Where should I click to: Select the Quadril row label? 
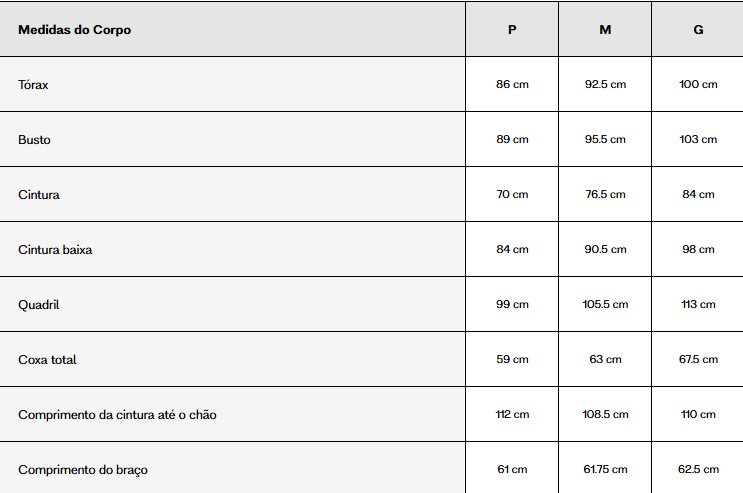(x=39, y=305)
